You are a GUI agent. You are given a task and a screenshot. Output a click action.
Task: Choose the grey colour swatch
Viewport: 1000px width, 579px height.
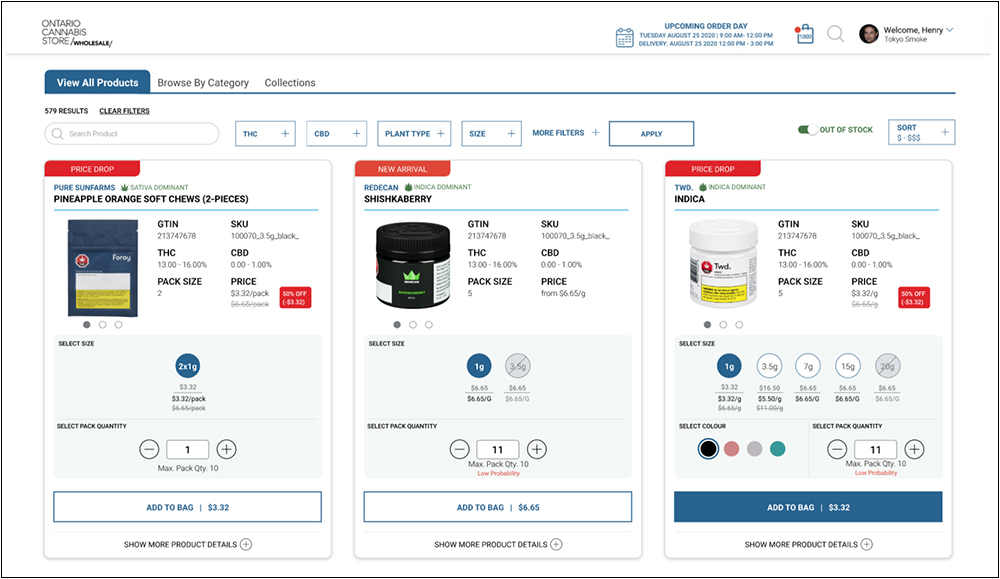754,449
